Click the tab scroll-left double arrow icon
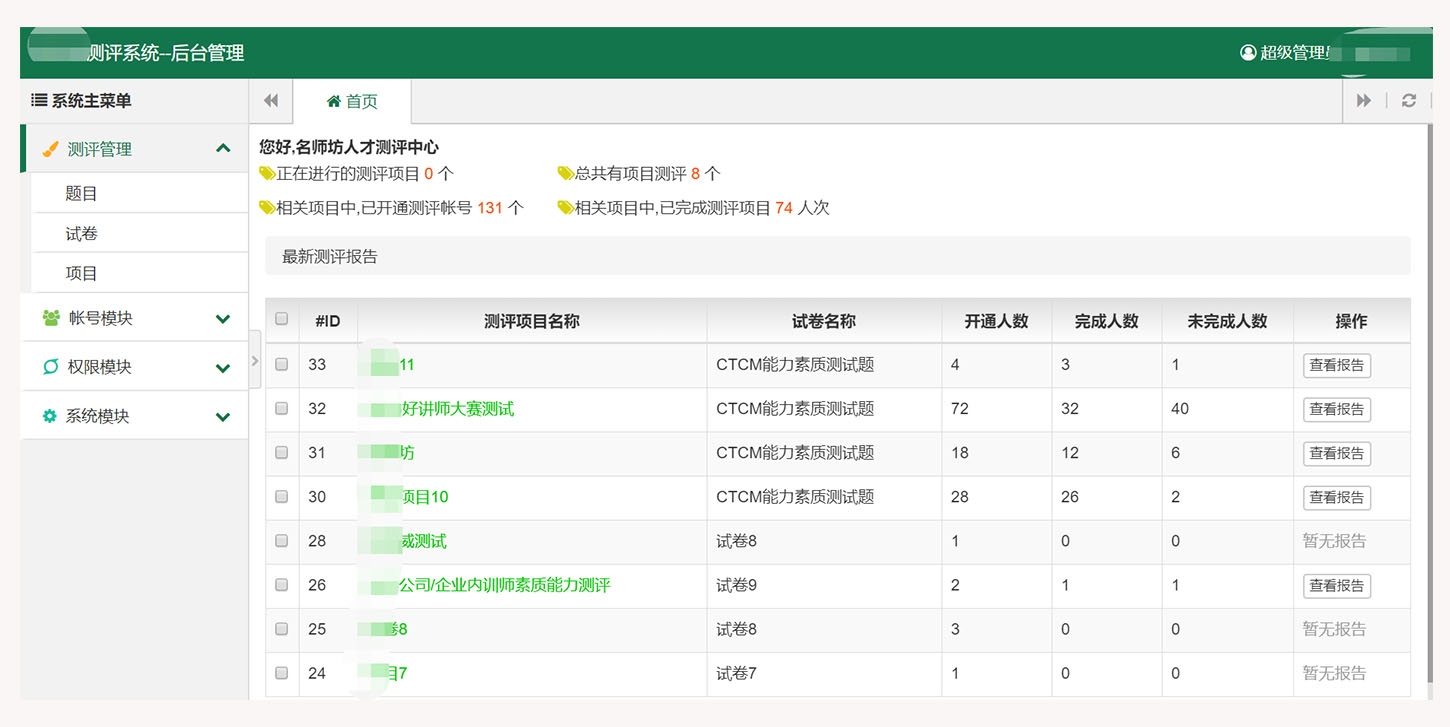This screenshot has width=1450, height=727. point(270,101)
